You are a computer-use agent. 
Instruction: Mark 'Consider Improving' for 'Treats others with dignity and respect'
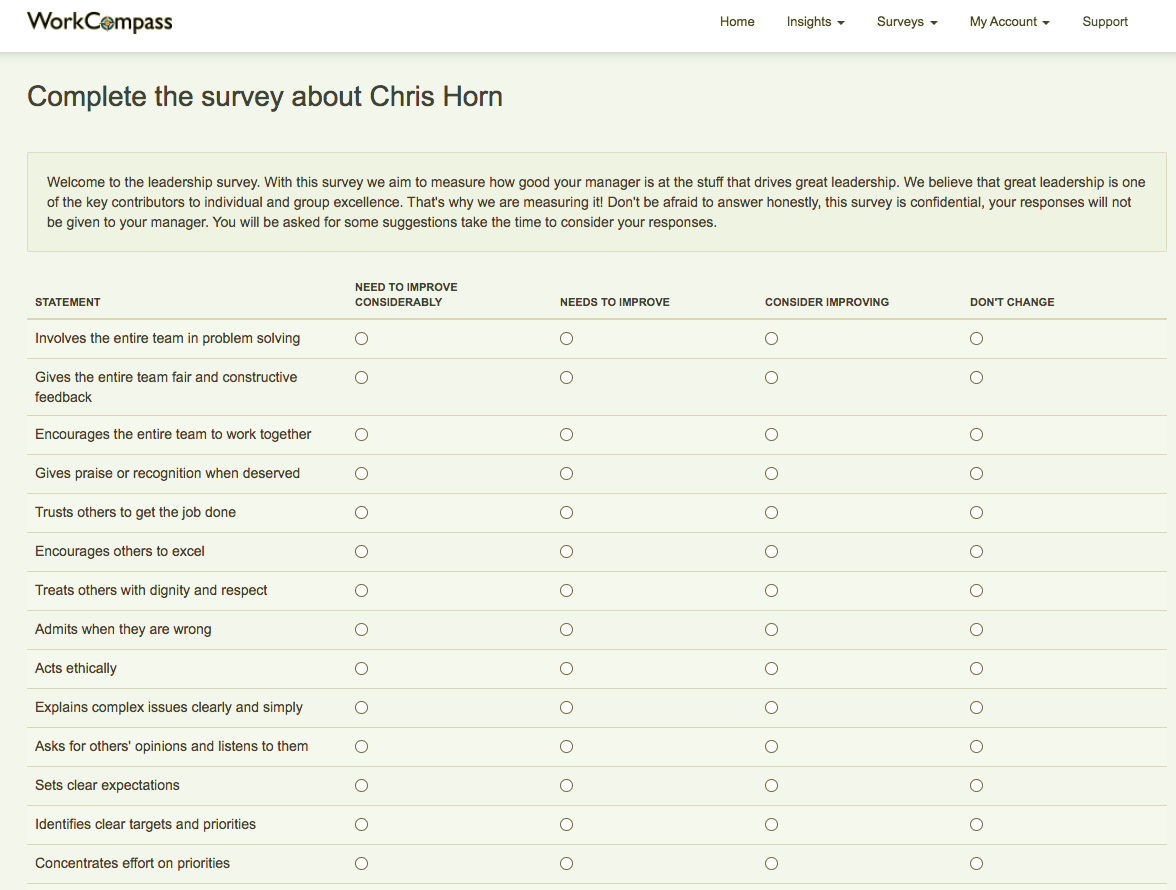771,590
